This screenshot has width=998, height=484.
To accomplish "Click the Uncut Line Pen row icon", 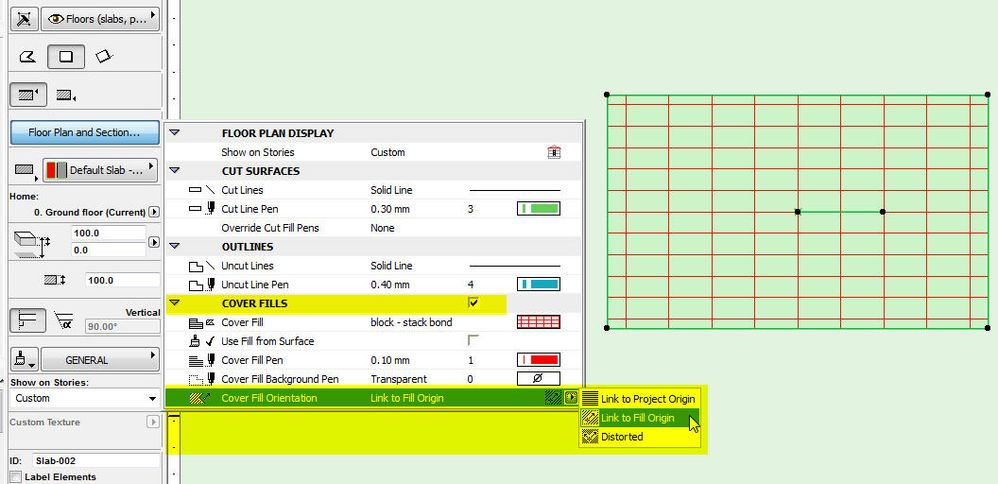I will tap(202, 284).
